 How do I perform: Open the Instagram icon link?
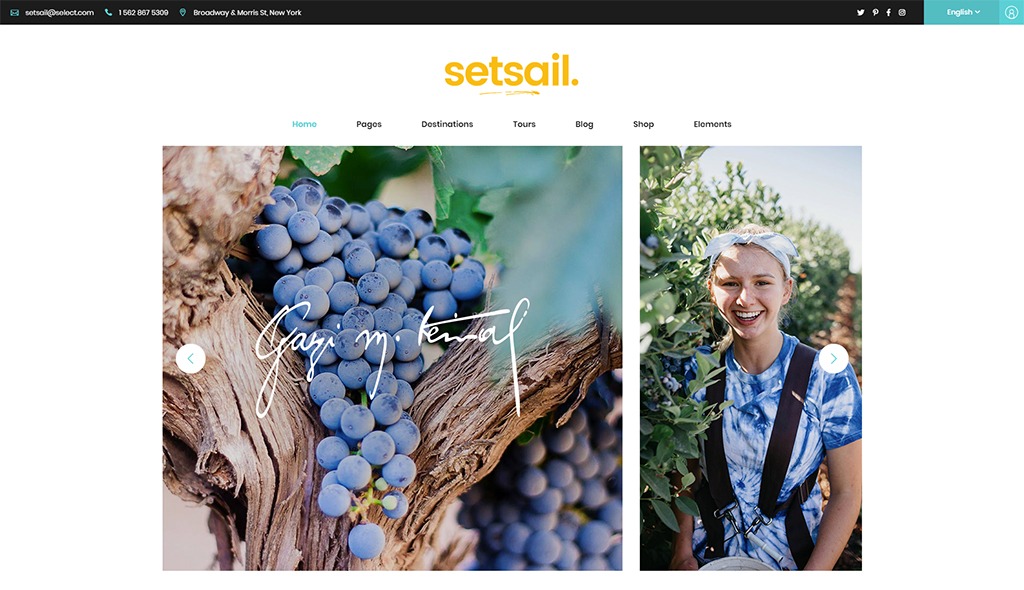pyautogui.click(x=902, y=12)
